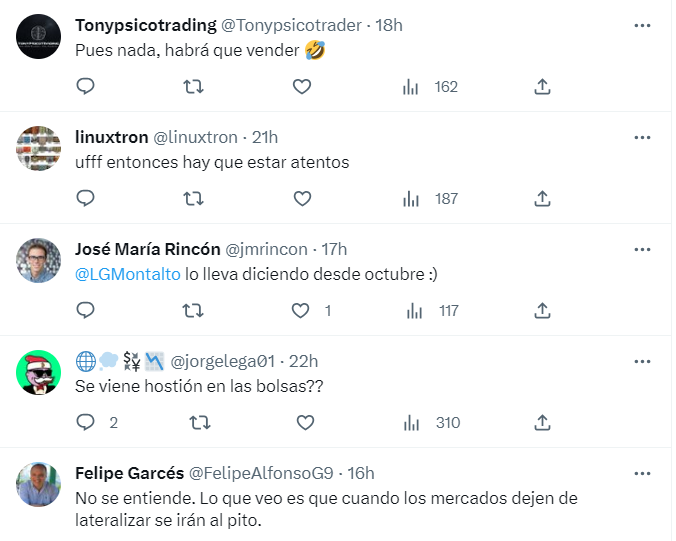Screen dimensions: 676x541
Task: Click linuxtron's profile avatar
Action: (40, 149)
